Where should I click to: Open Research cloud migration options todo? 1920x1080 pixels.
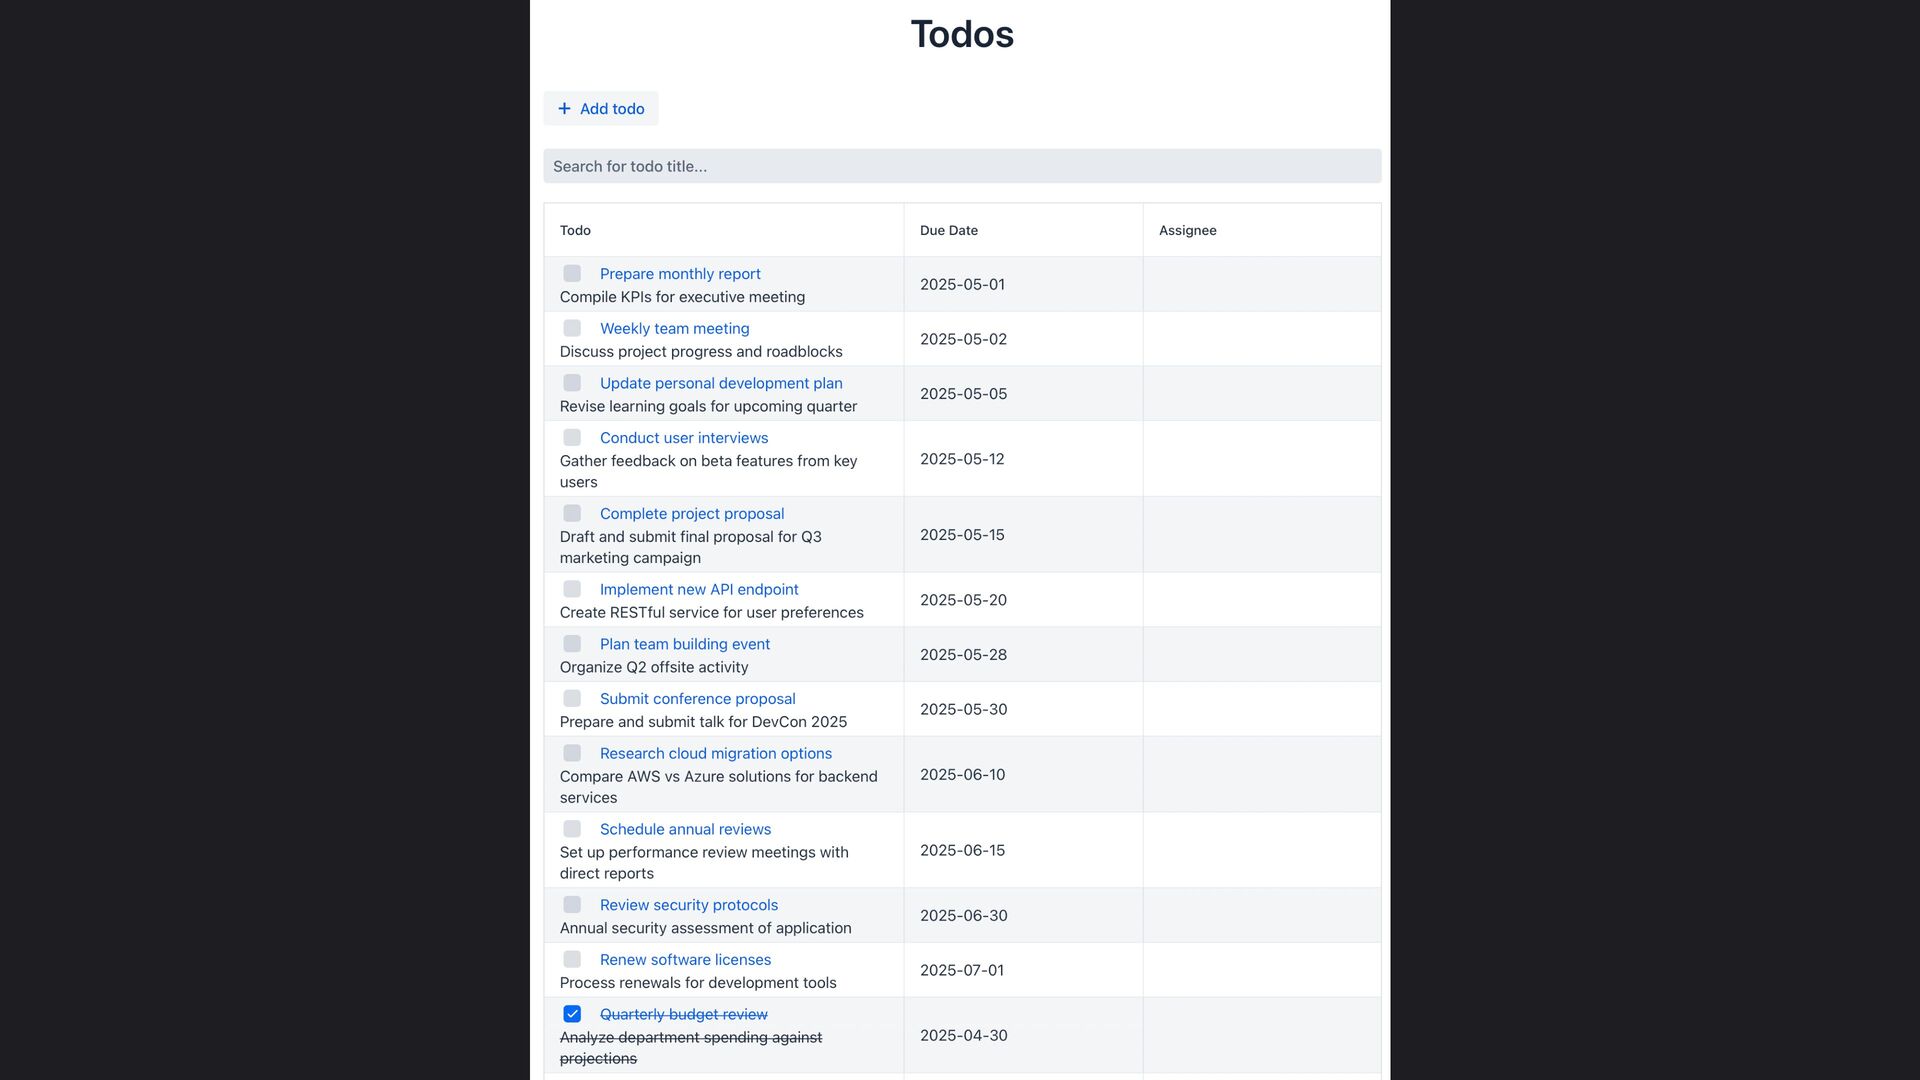[716, 753]
